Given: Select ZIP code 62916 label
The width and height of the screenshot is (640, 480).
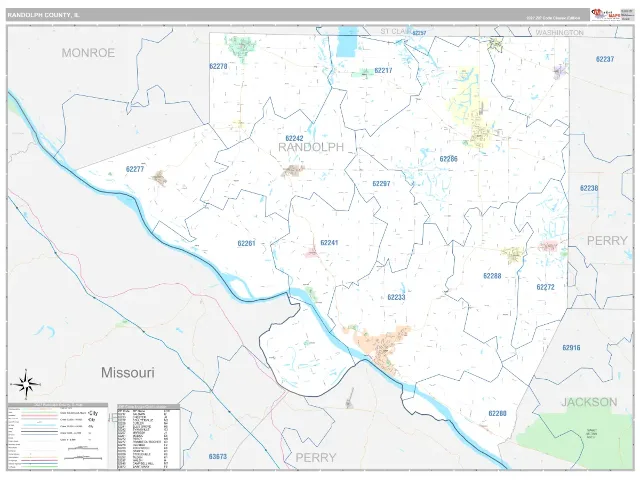Looking at the screenshot, I should coord(571,348).
